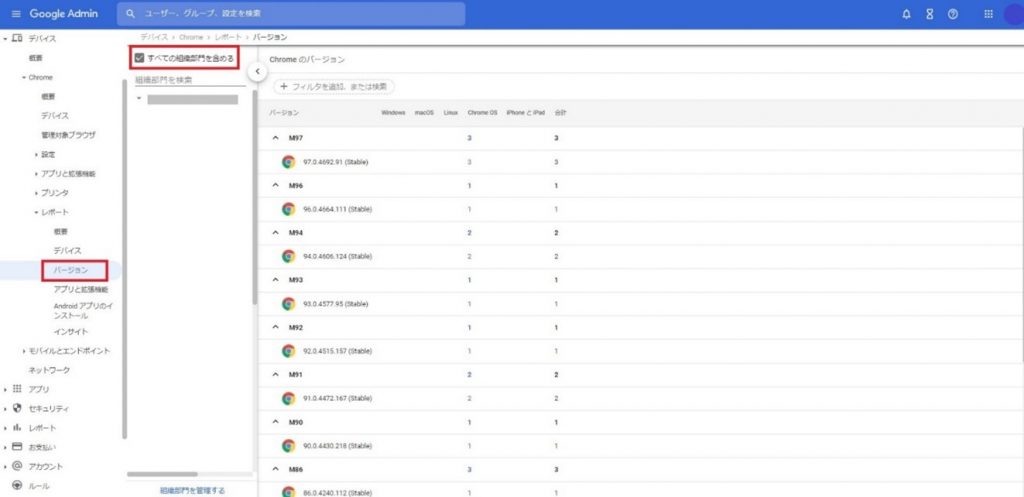The width and height of the screenshot is (1024, 497).
Task: Click the セキュリティ shield icon
Action: click(x=17, y=408)
